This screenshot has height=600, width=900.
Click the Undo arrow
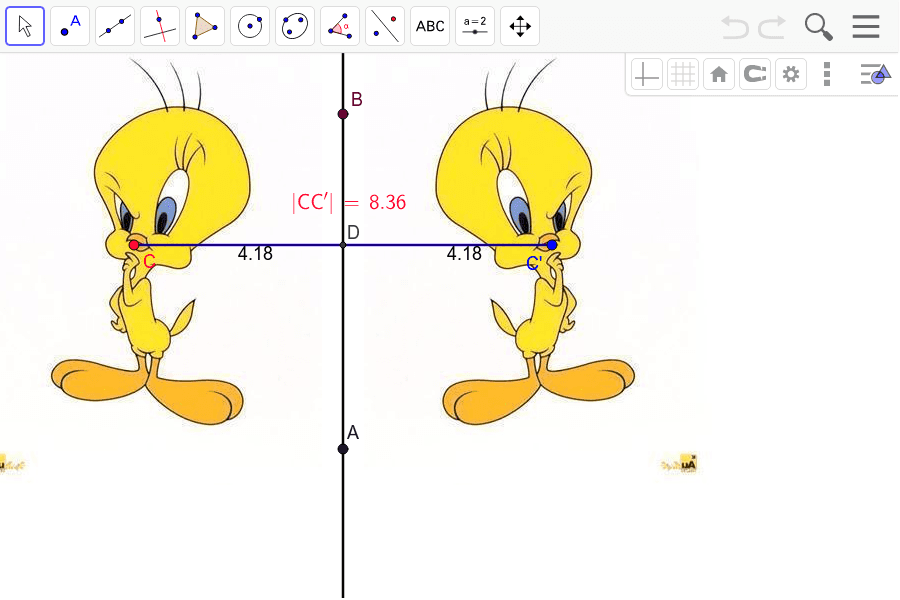pos(735,27)
